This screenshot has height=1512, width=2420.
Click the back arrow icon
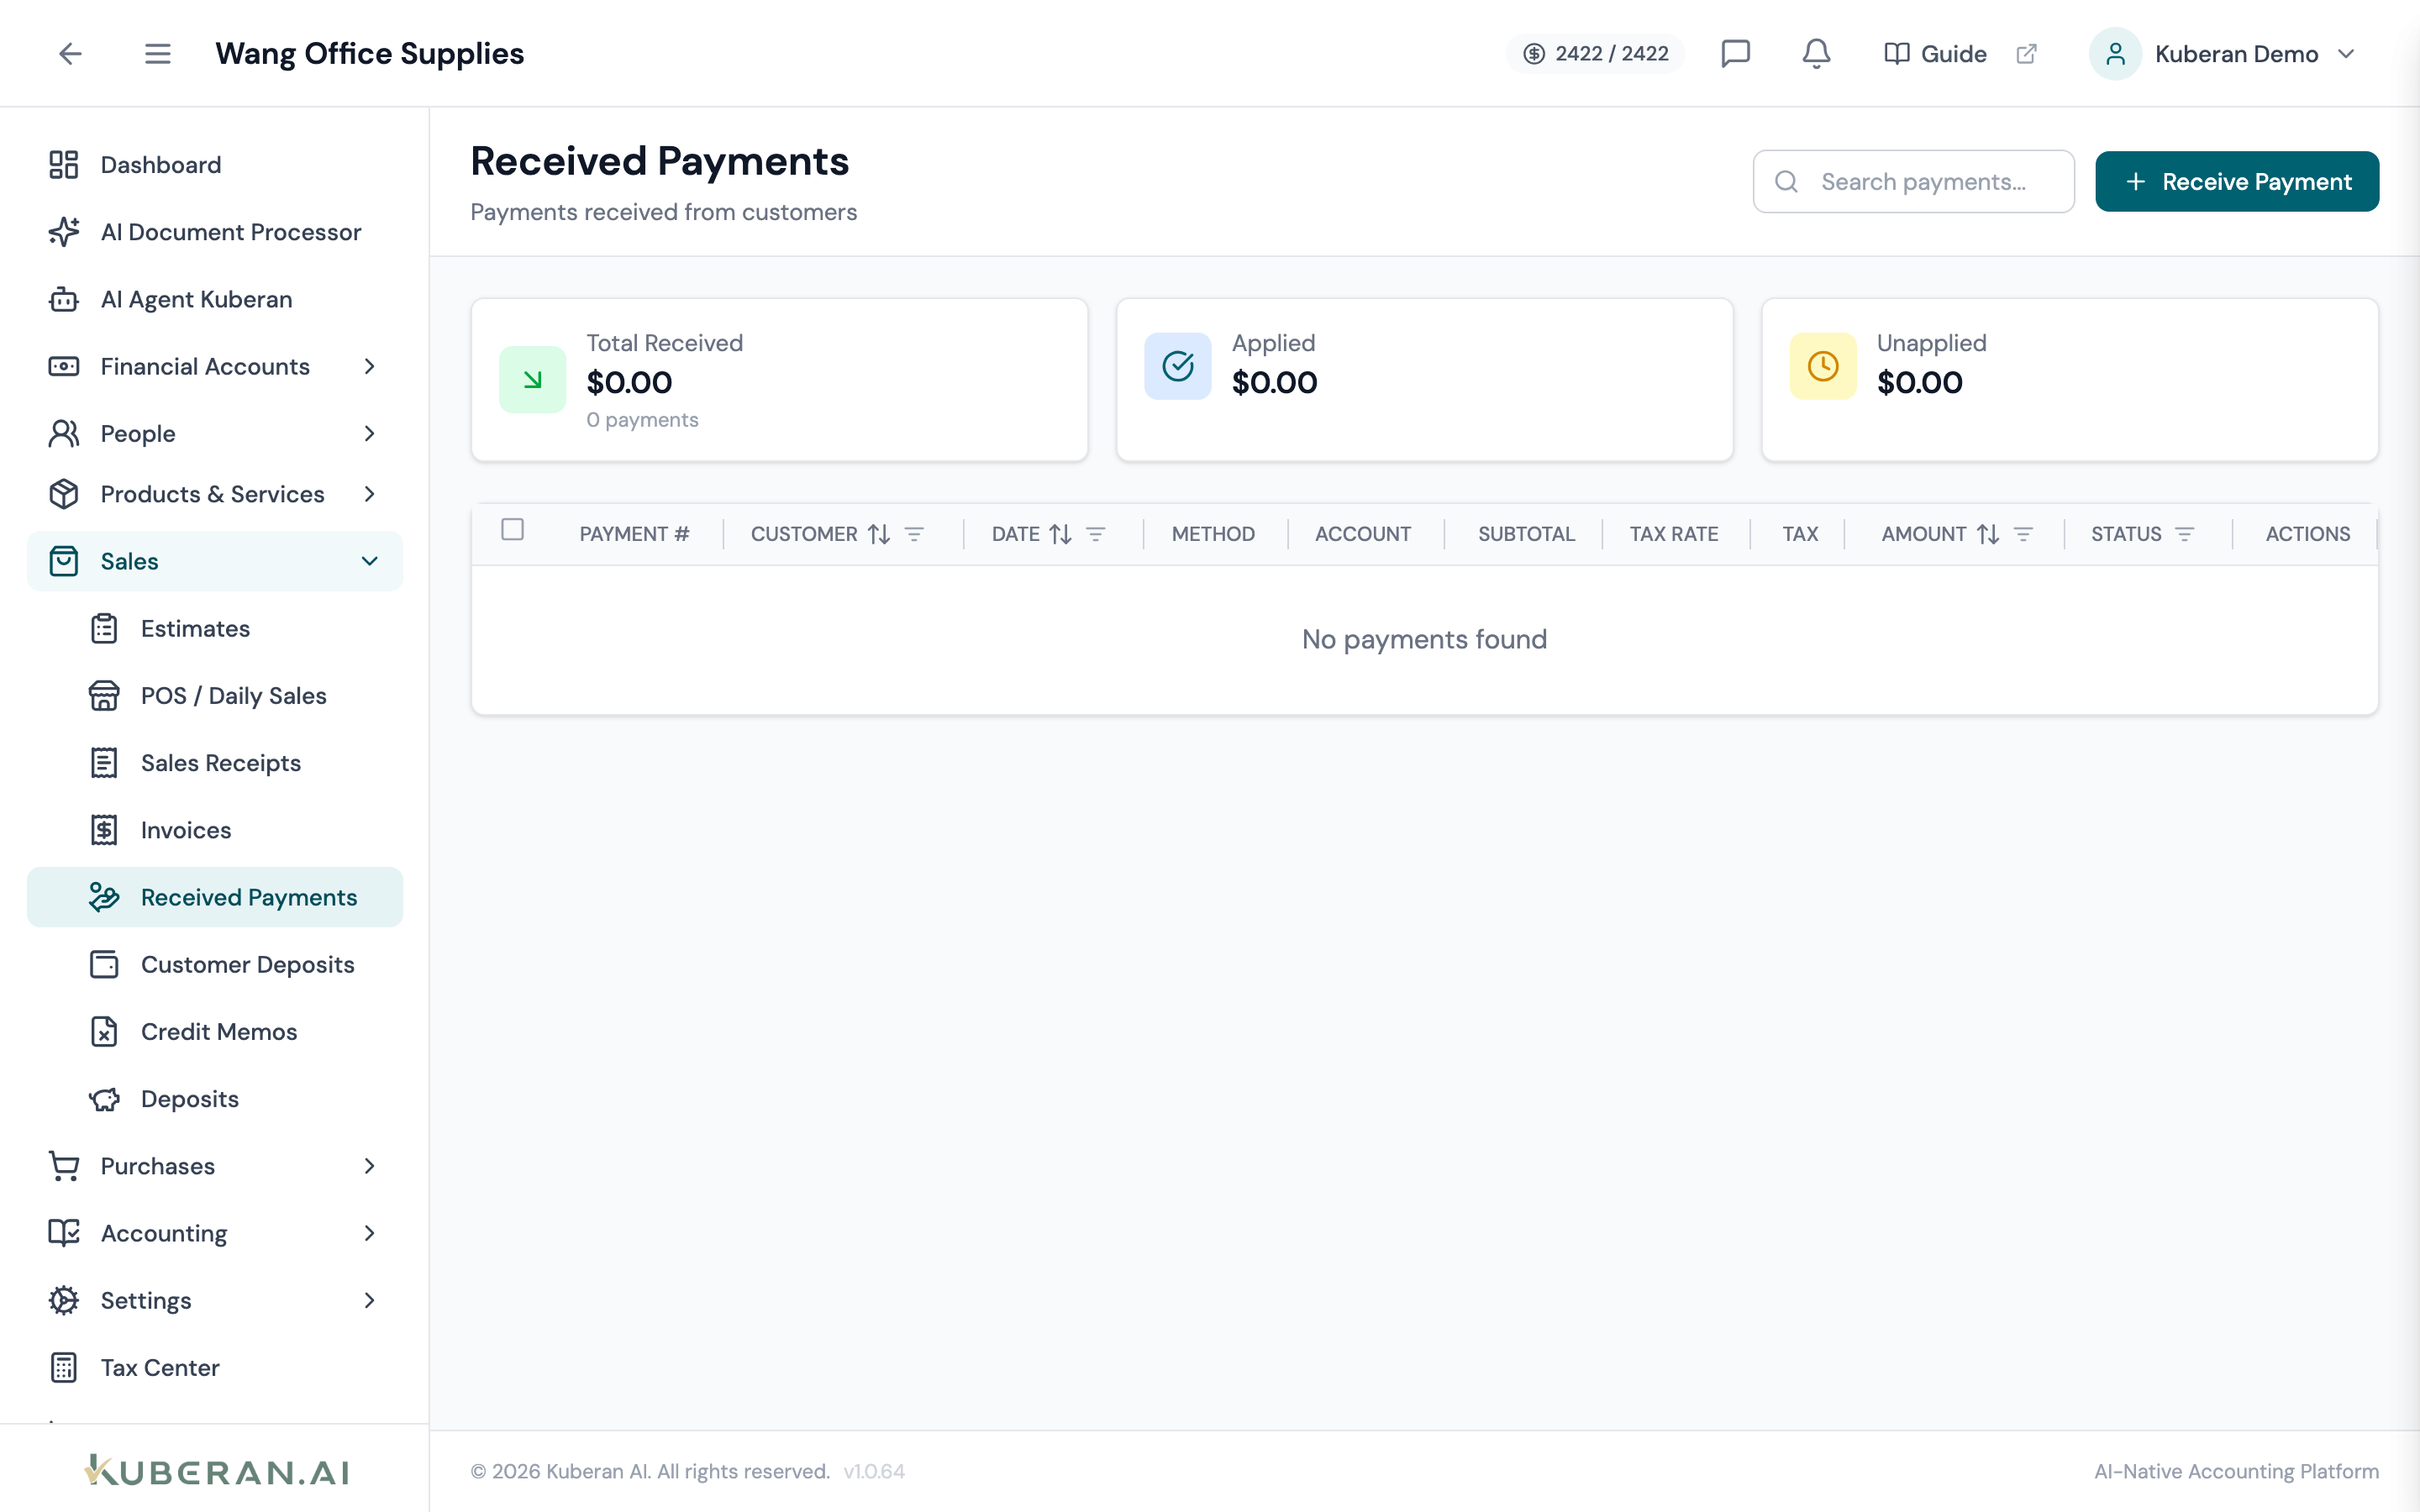(x=70, y=53)
